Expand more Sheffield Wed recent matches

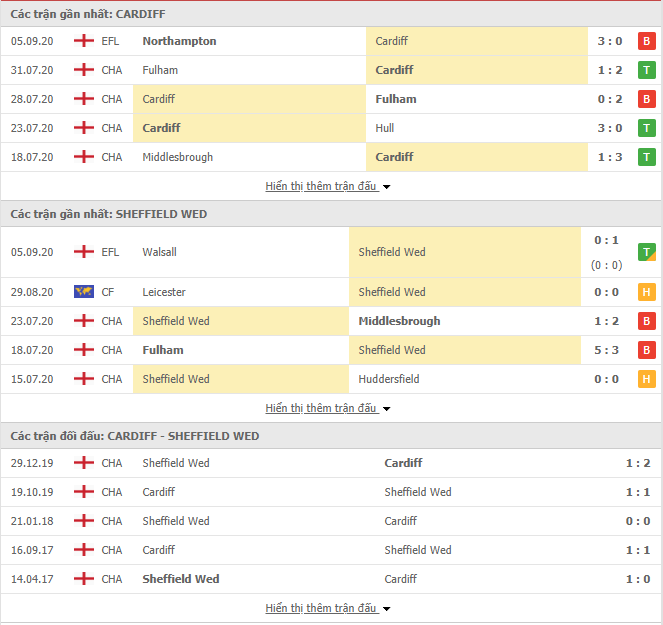328,408
